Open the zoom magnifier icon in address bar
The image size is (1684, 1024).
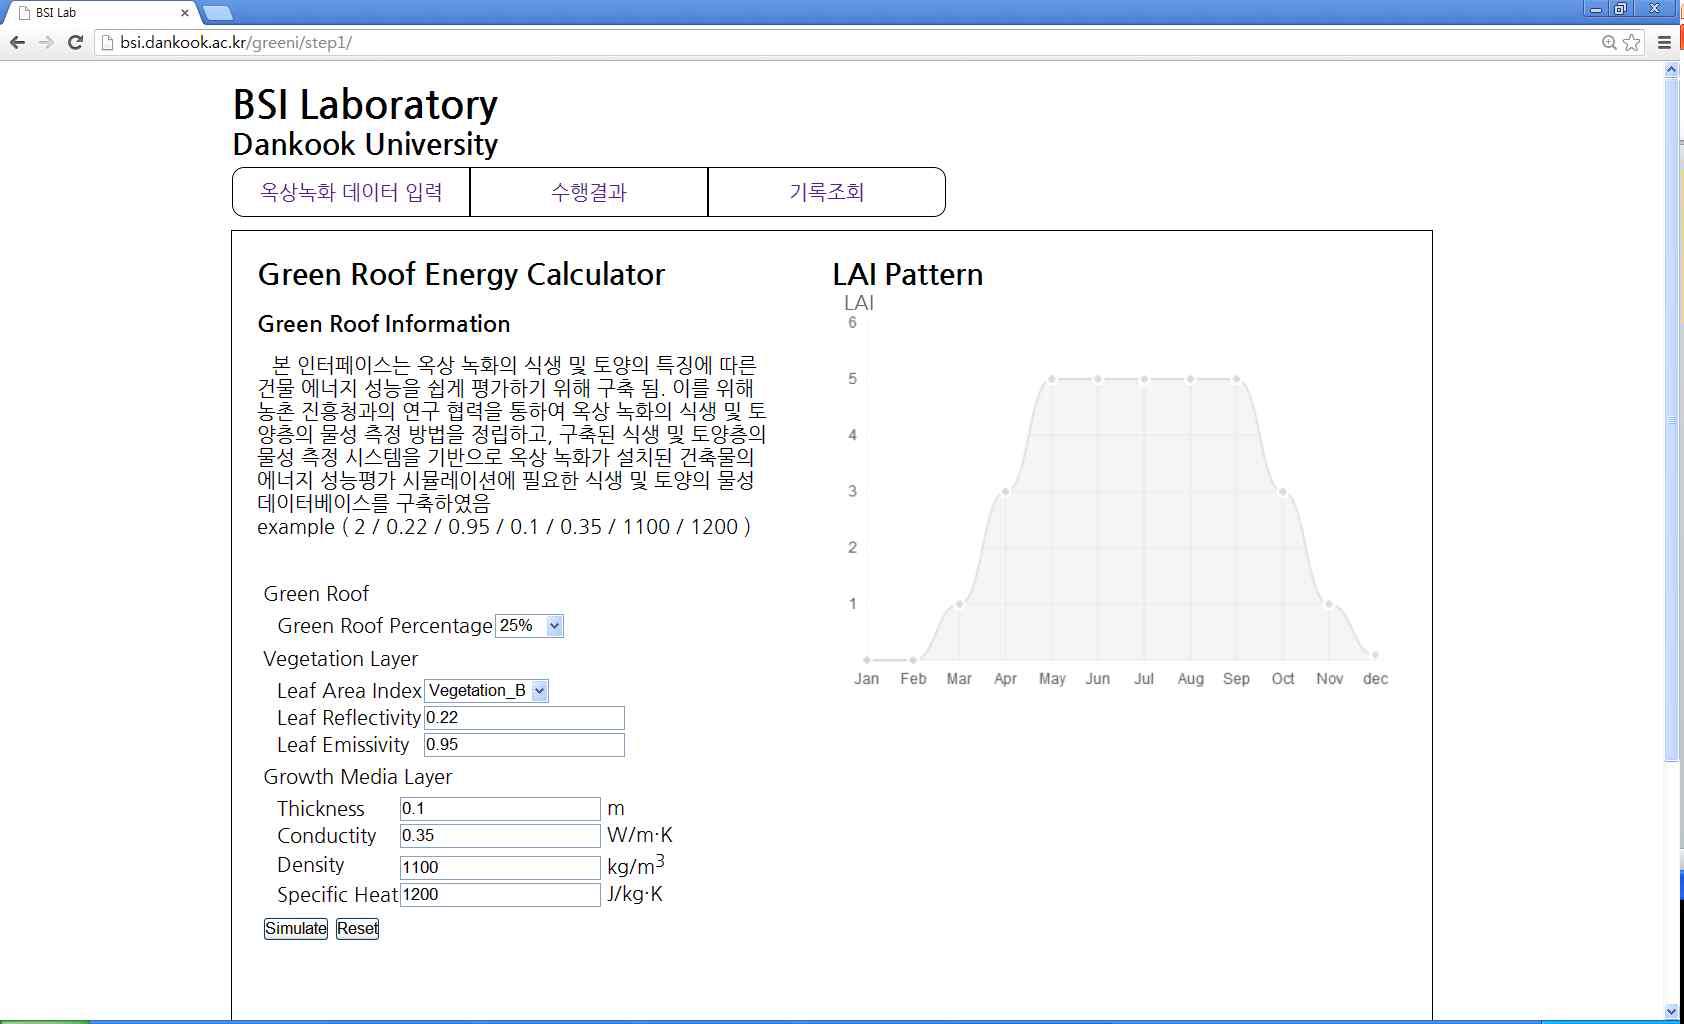tap(1609, 42)
